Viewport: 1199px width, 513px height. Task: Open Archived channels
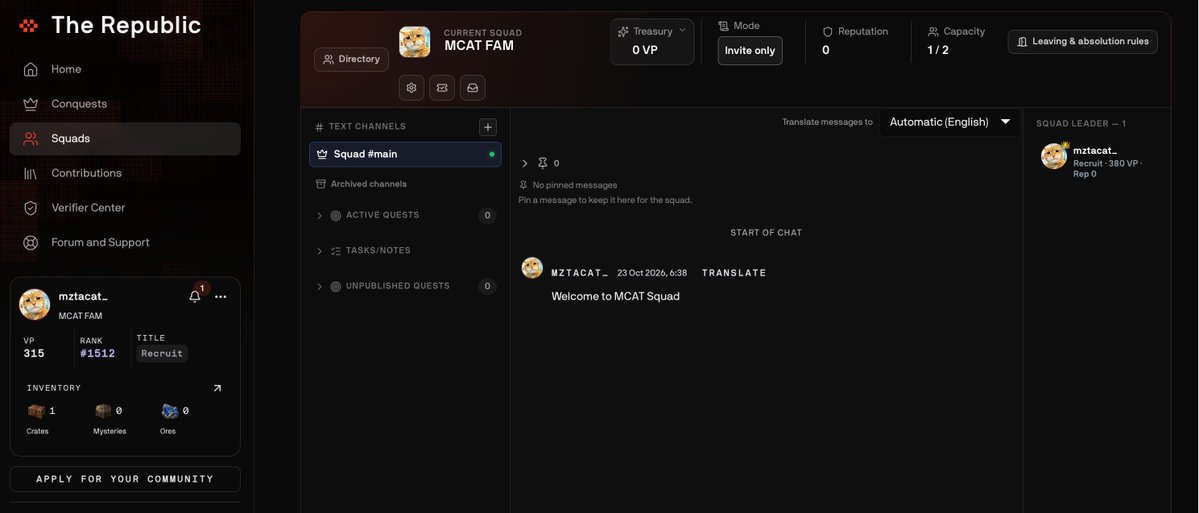coord(361,184)
